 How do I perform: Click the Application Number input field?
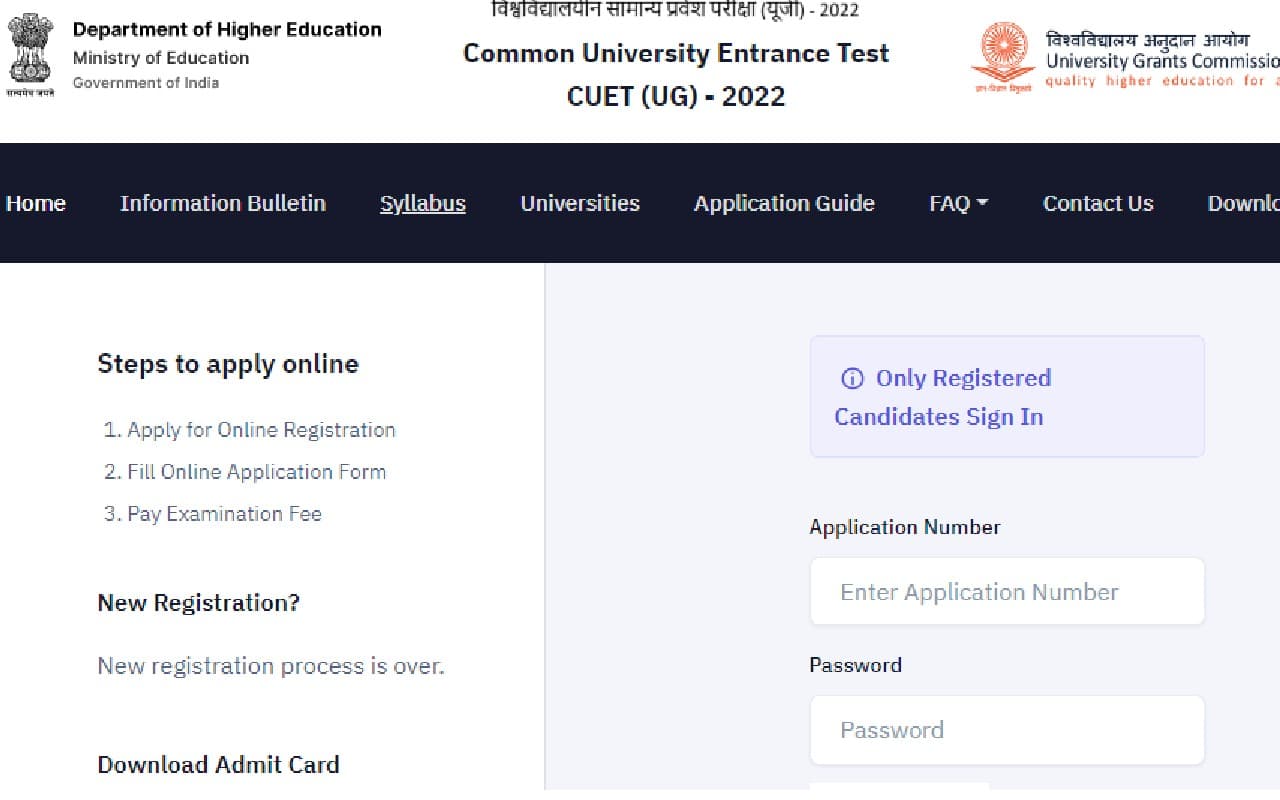(x=1006, y=591)
